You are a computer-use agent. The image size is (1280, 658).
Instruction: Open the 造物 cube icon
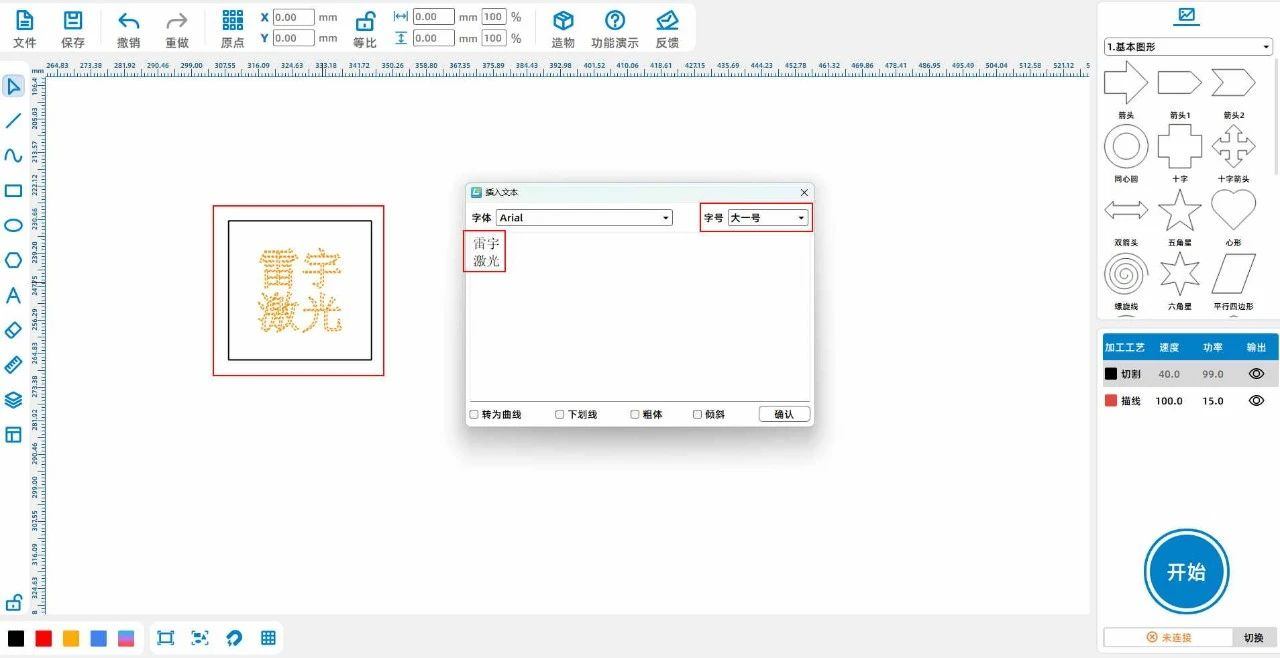click(563, 21)
